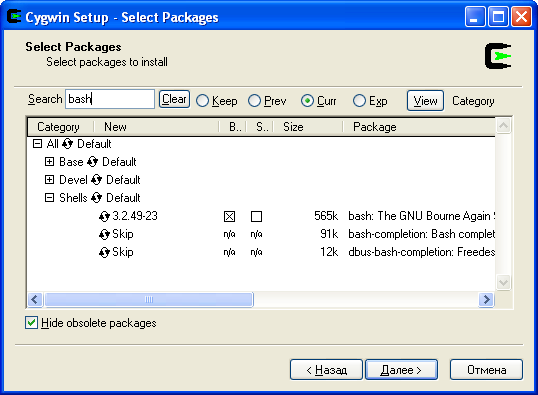The width and height of the screenshot is (538, 395).
Task: Click the B.. column header
Action: coord(232,127)
